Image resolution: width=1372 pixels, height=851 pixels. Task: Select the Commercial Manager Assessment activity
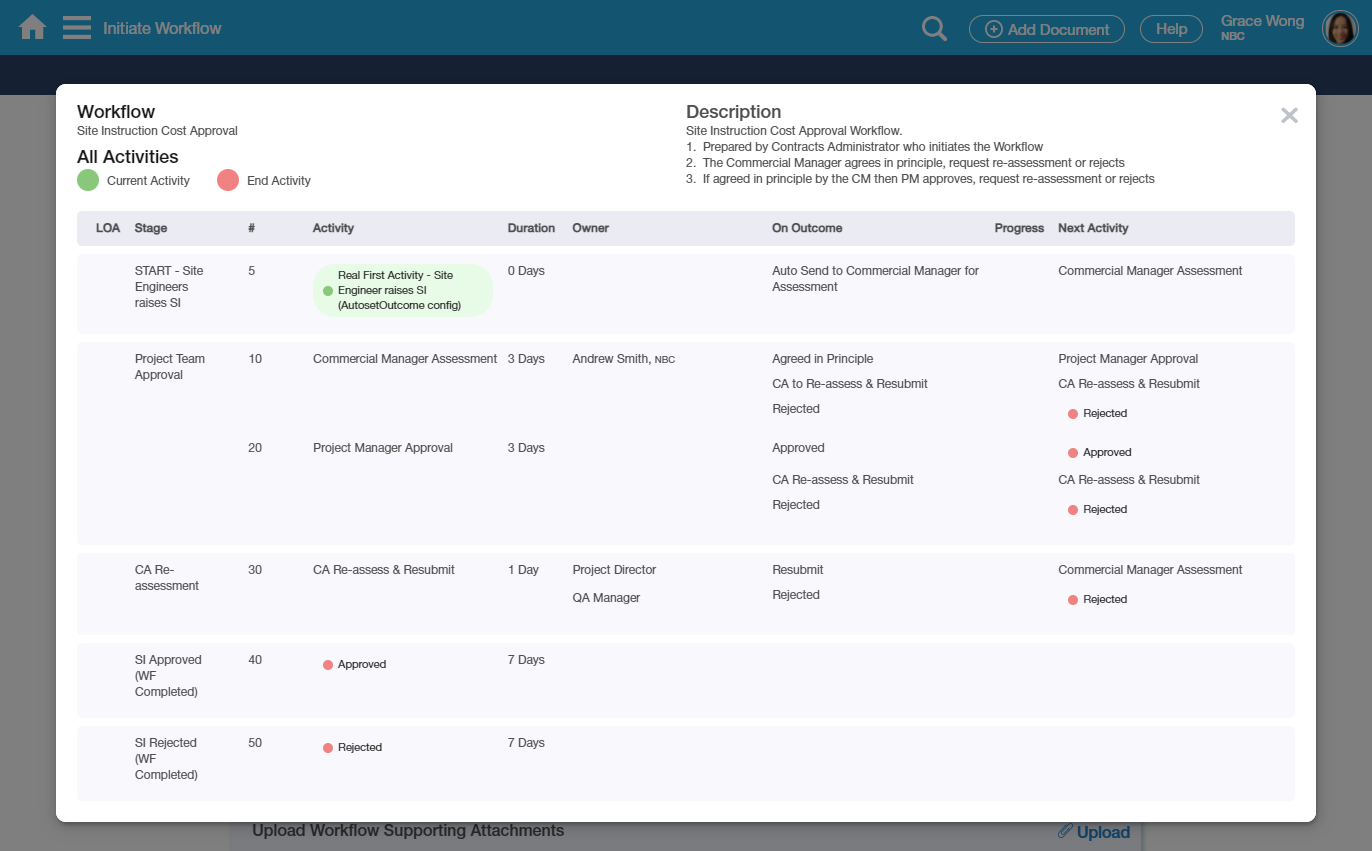click(x=404, y=359)
